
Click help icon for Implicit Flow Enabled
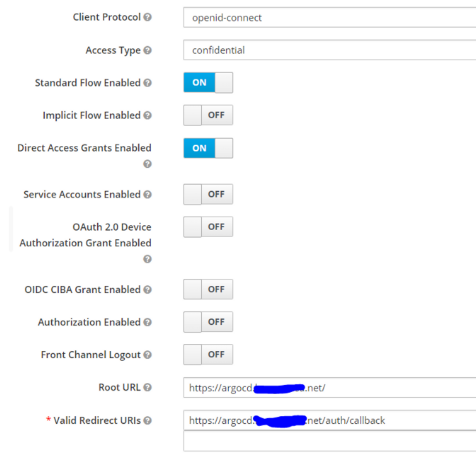pyautogui.click(x=147, y=115)
